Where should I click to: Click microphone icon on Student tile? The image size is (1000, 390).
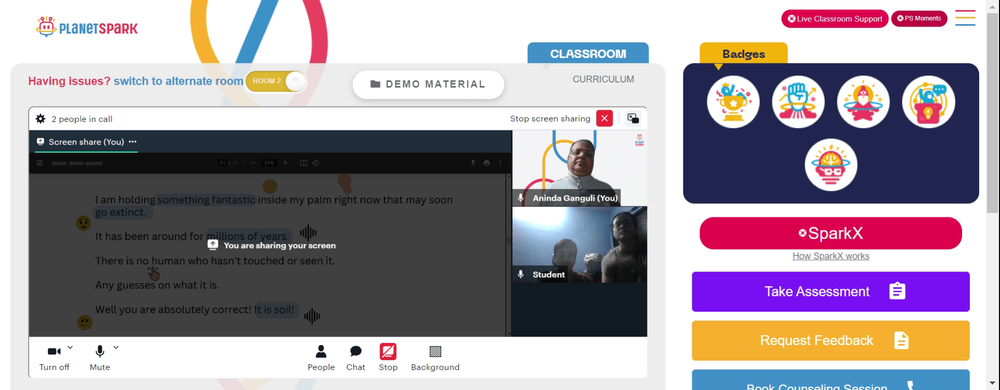521,275
